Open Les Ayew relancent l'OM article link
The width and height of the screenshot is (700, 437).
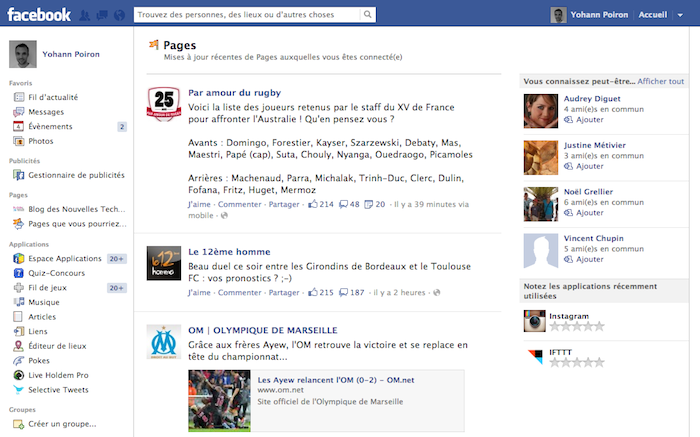click(x=336, y=380)
